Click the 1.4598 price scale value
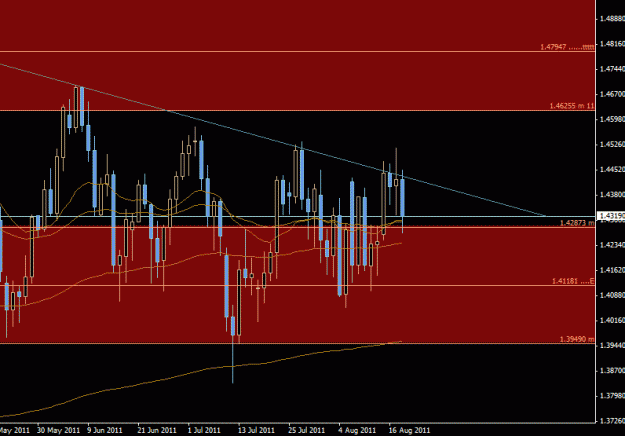This screenshot has height=436, width=625. point(612,119)
